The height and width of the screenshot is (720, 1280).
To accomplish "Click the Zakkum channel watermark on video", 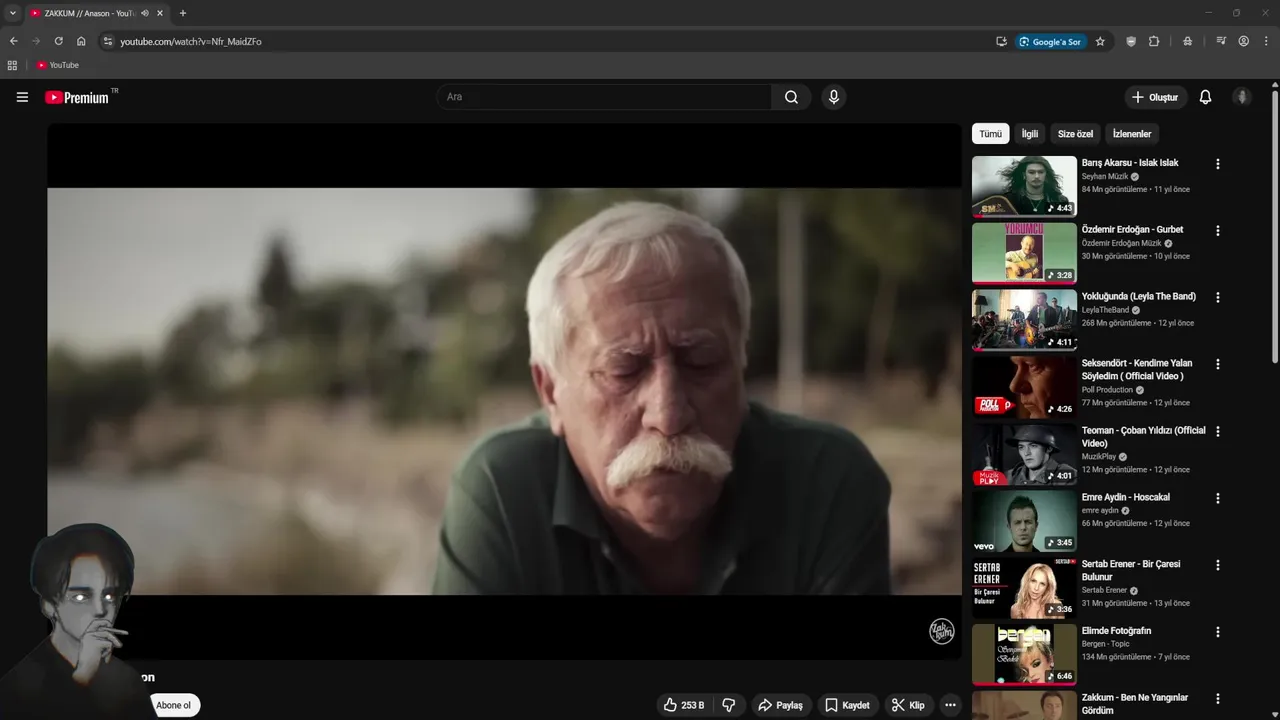I will click(x=942, y=631).
